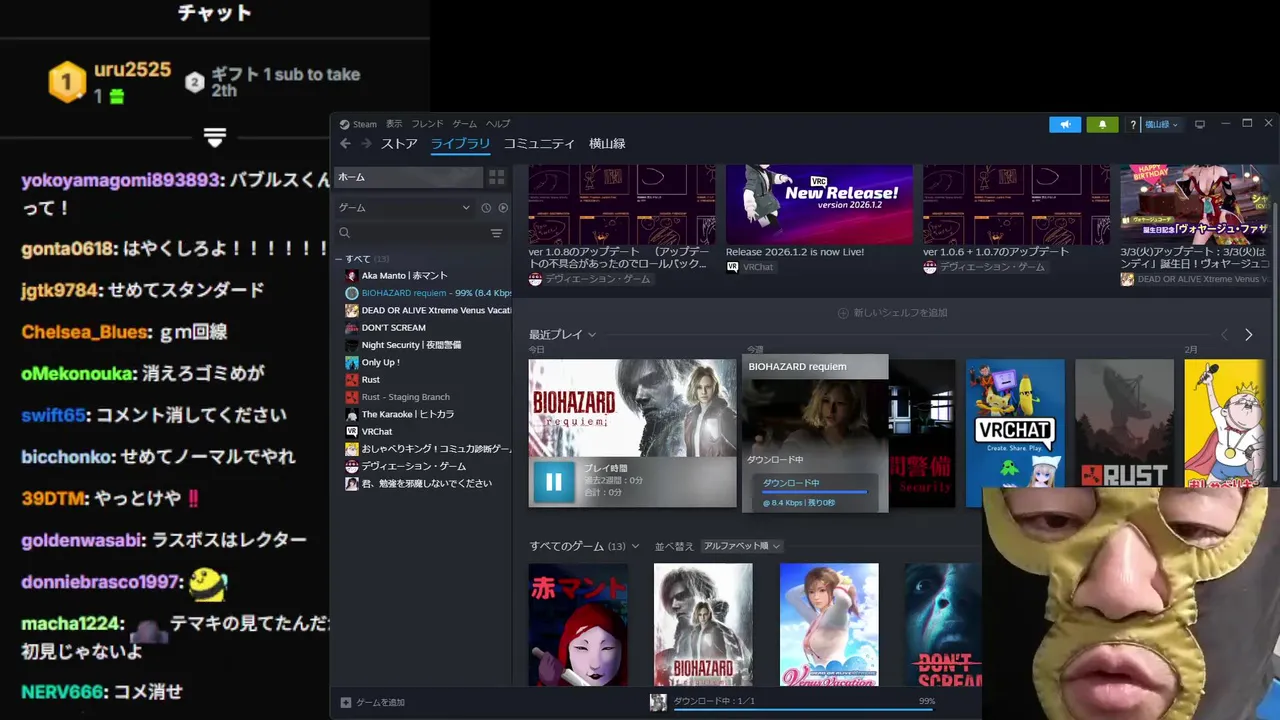Open the RUST tile in recent games
Image resolution: width=1280 pixels, height=720 pixels.
tap(1124, 424)
